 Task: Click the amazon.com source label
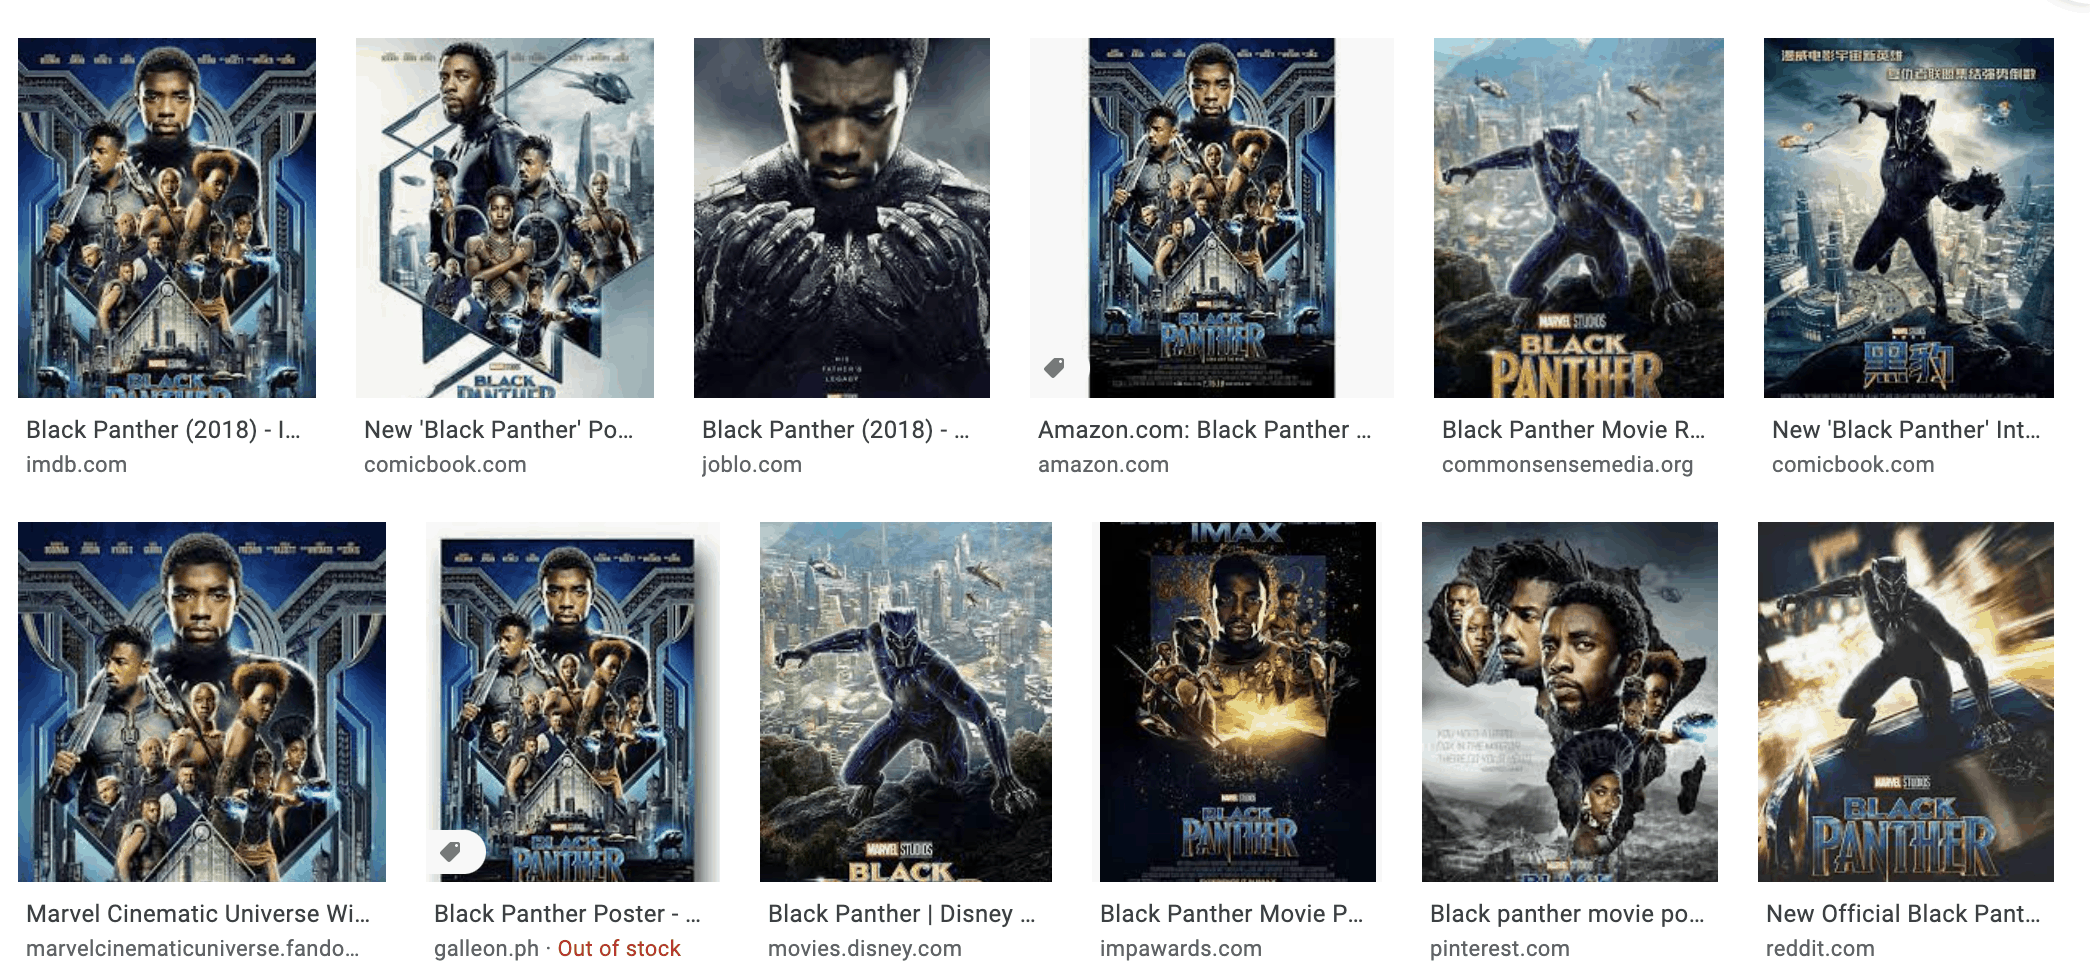1103,465
